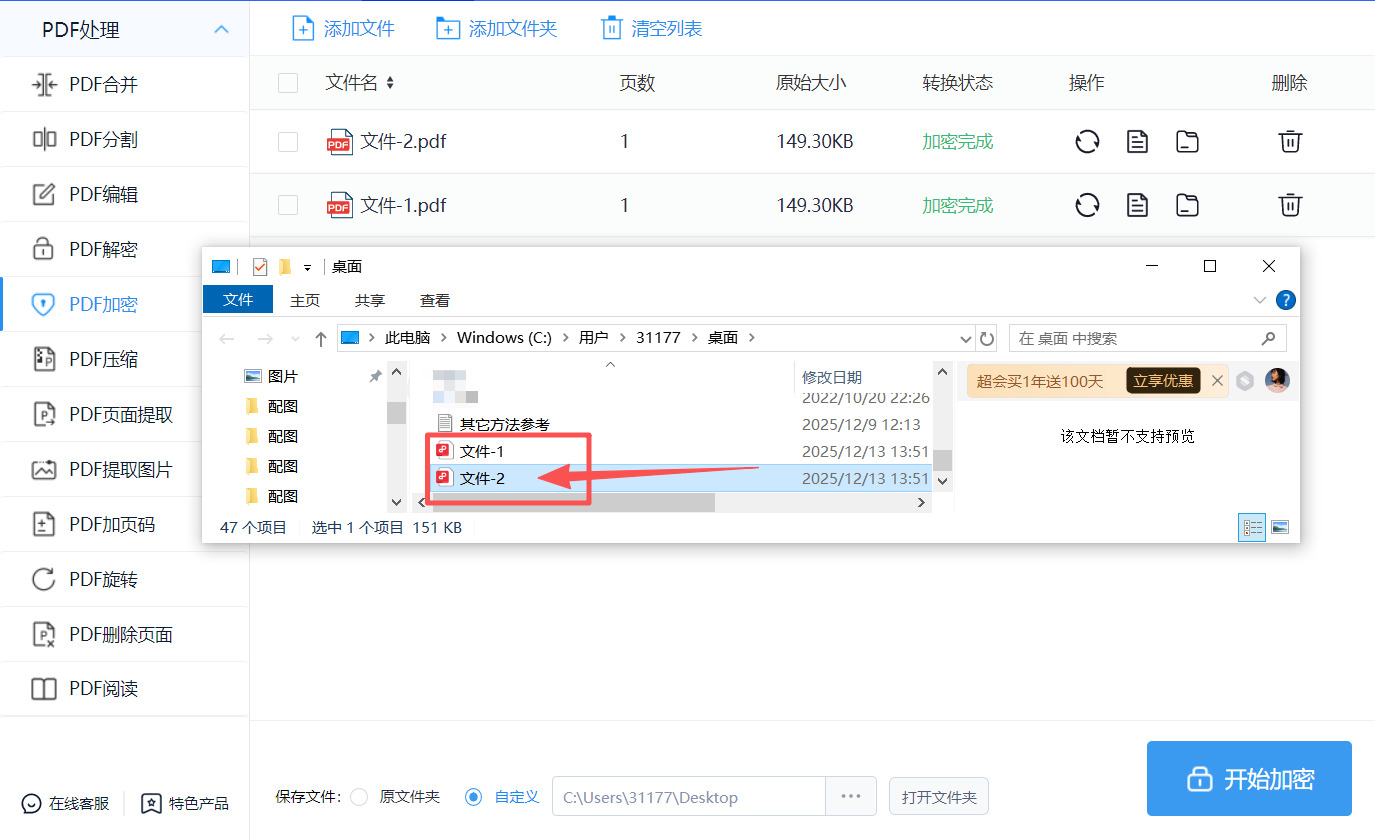Delete 文件-2.pdf with its trash icon
The image size is (1375, 840).
[x=1290, y=142]
